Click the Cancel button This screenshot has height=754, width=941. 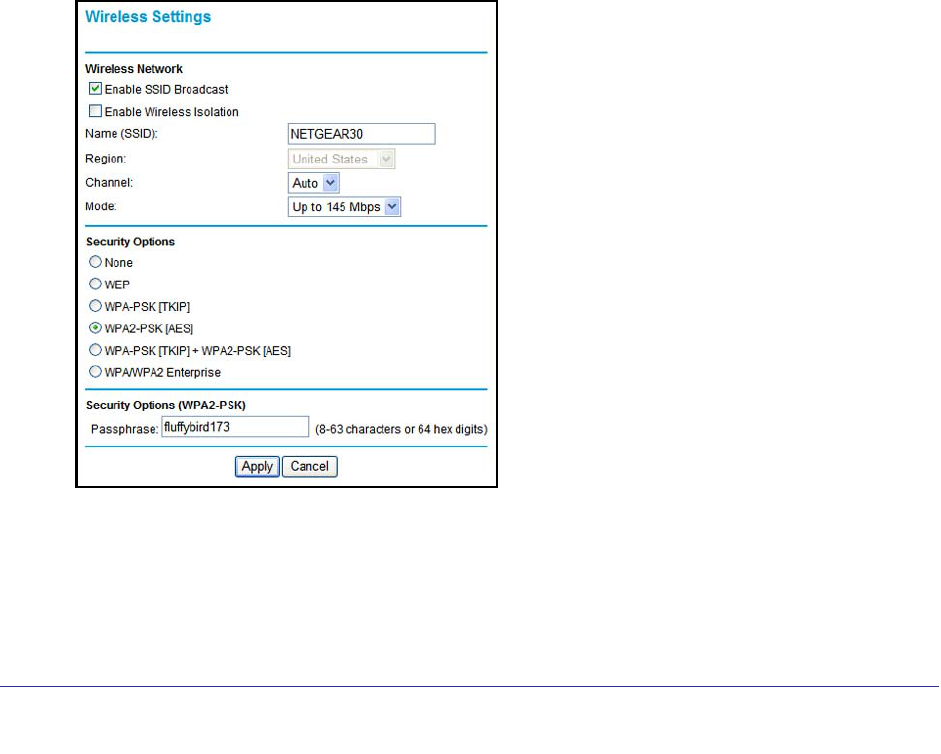[x=310, y=466]
